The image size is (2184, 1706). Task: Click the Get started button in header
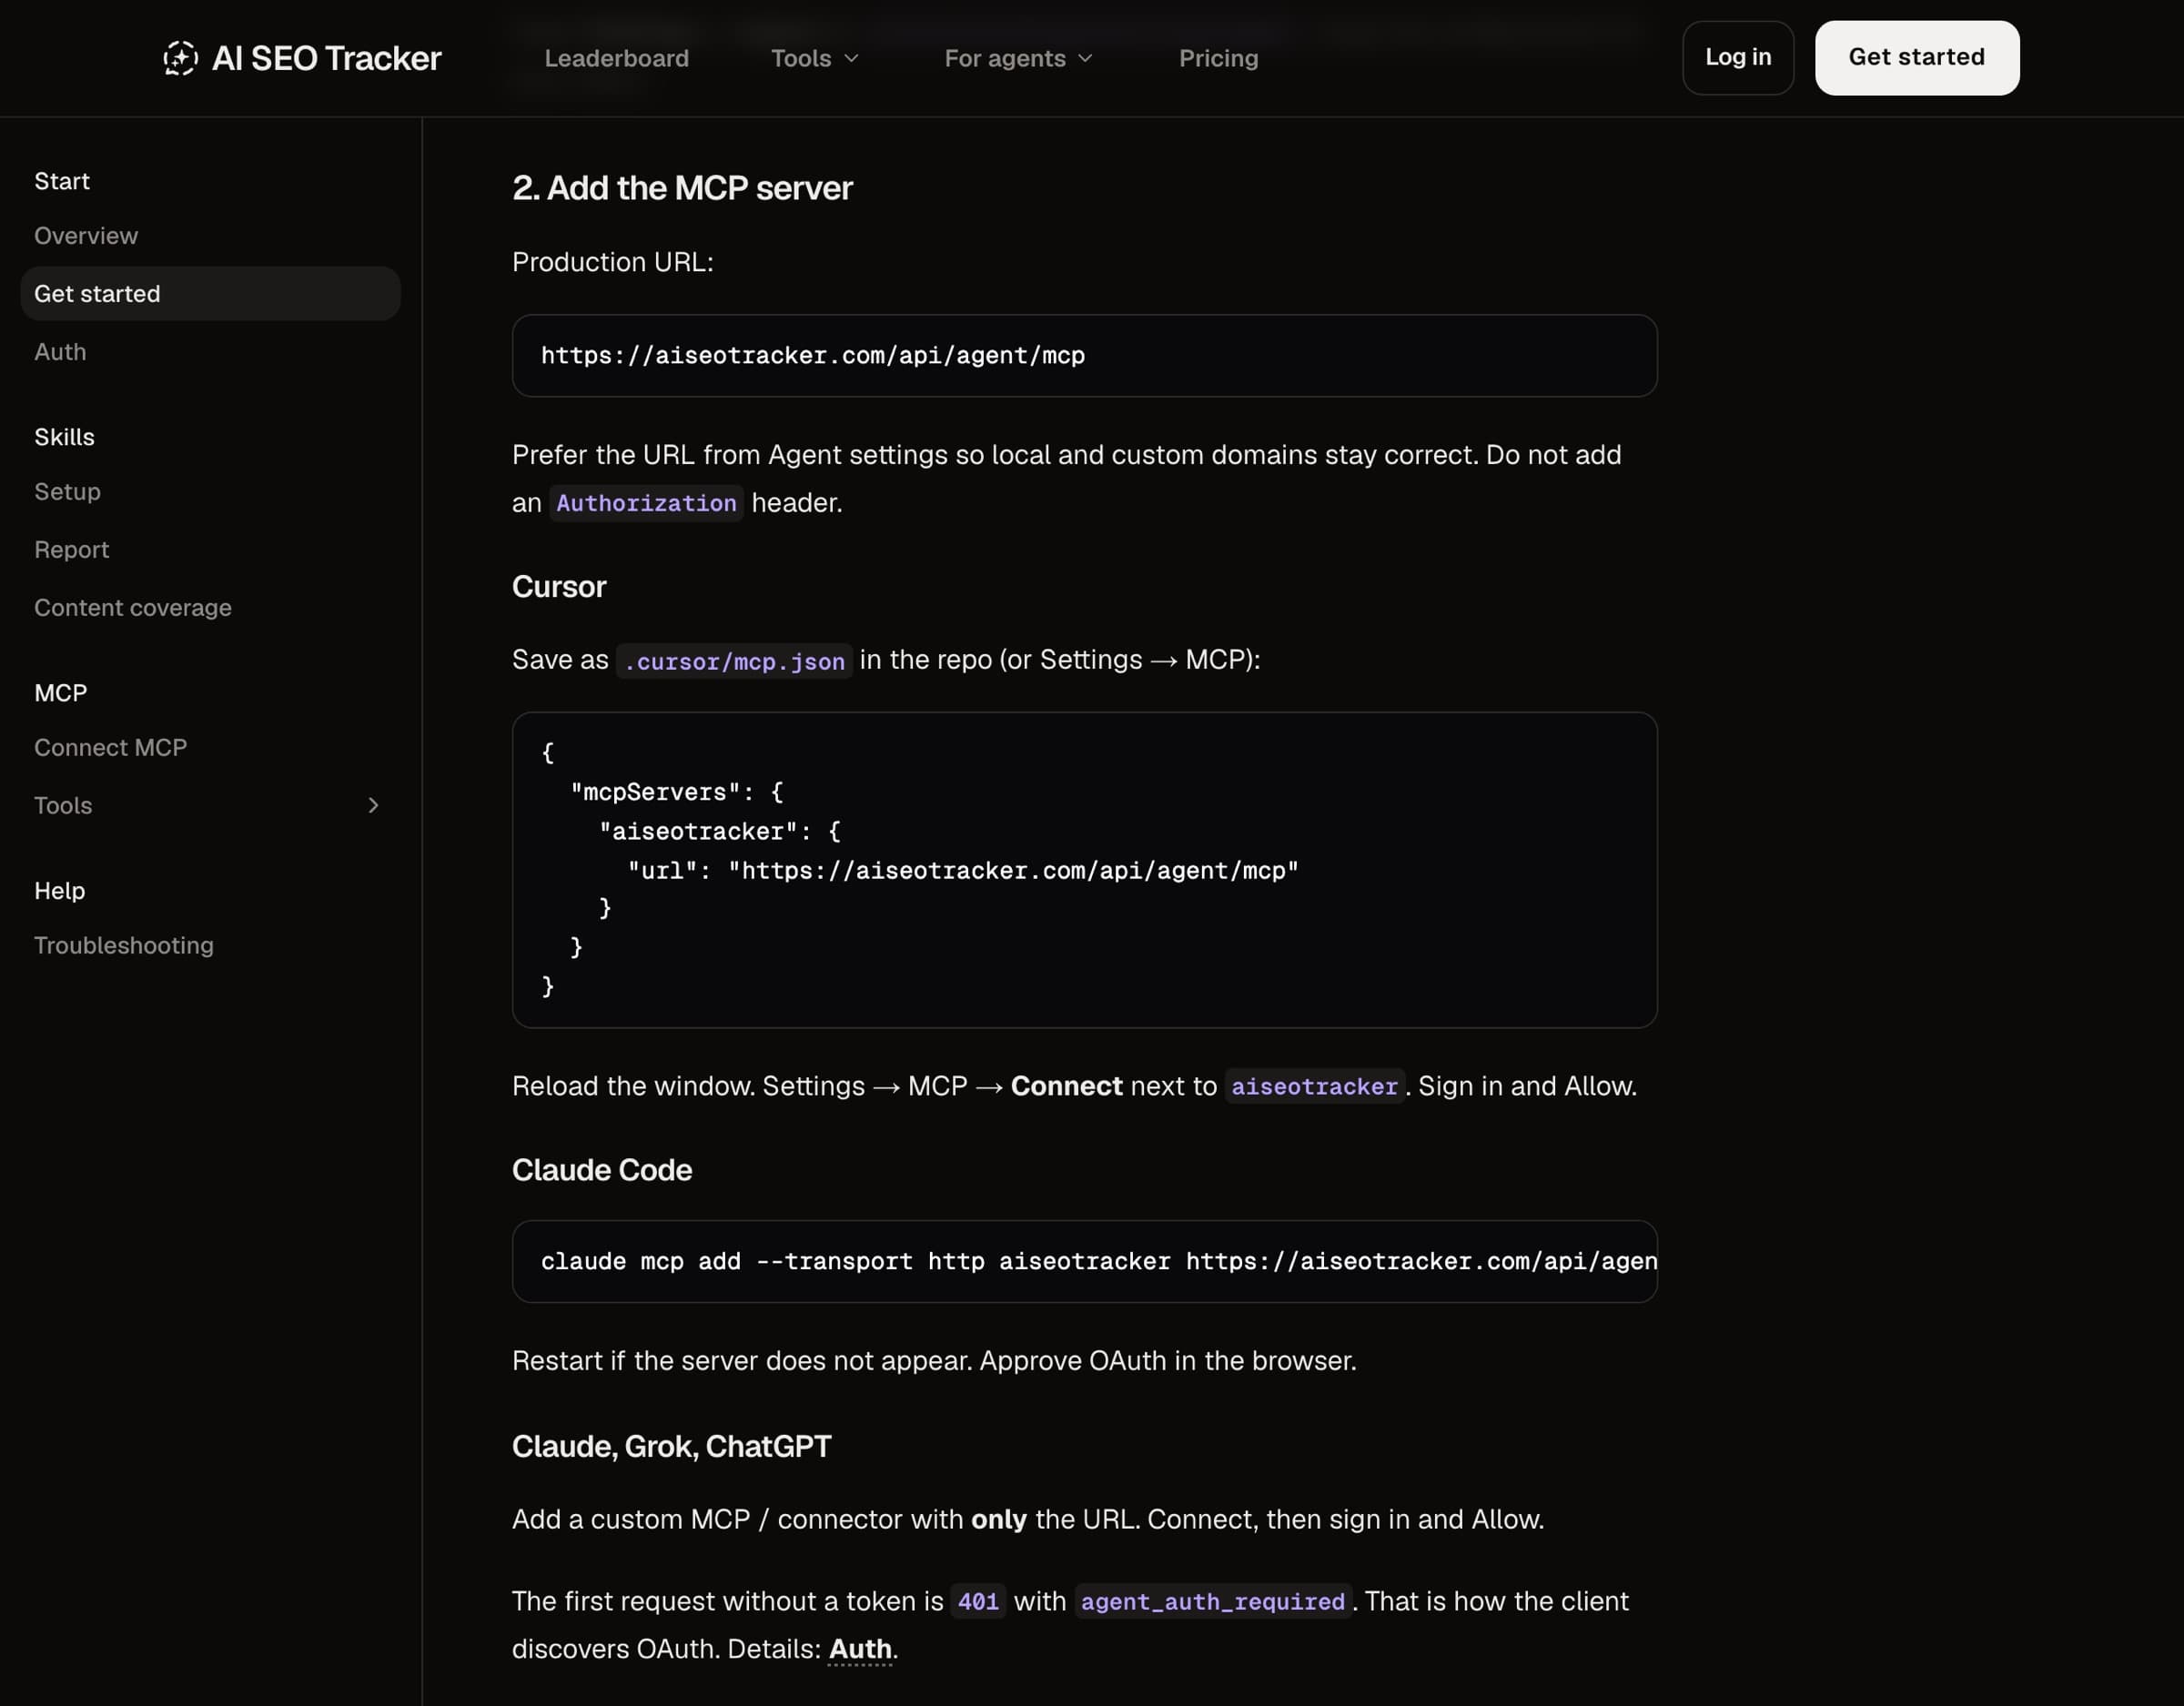pyautogui.click(x=1916, y=58)
